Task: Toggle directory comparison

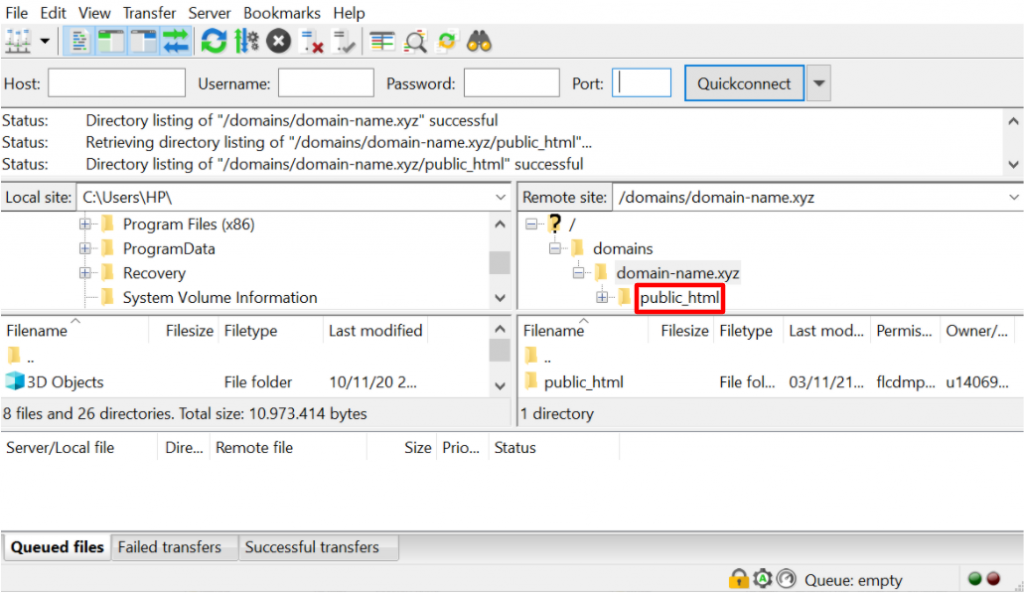Action: (x=416, y=41)
